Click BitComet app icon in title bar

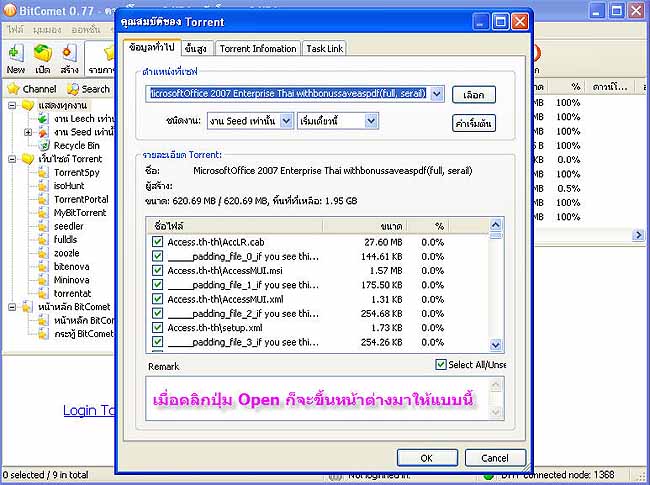pyautogui.click(x=10, y=10)
